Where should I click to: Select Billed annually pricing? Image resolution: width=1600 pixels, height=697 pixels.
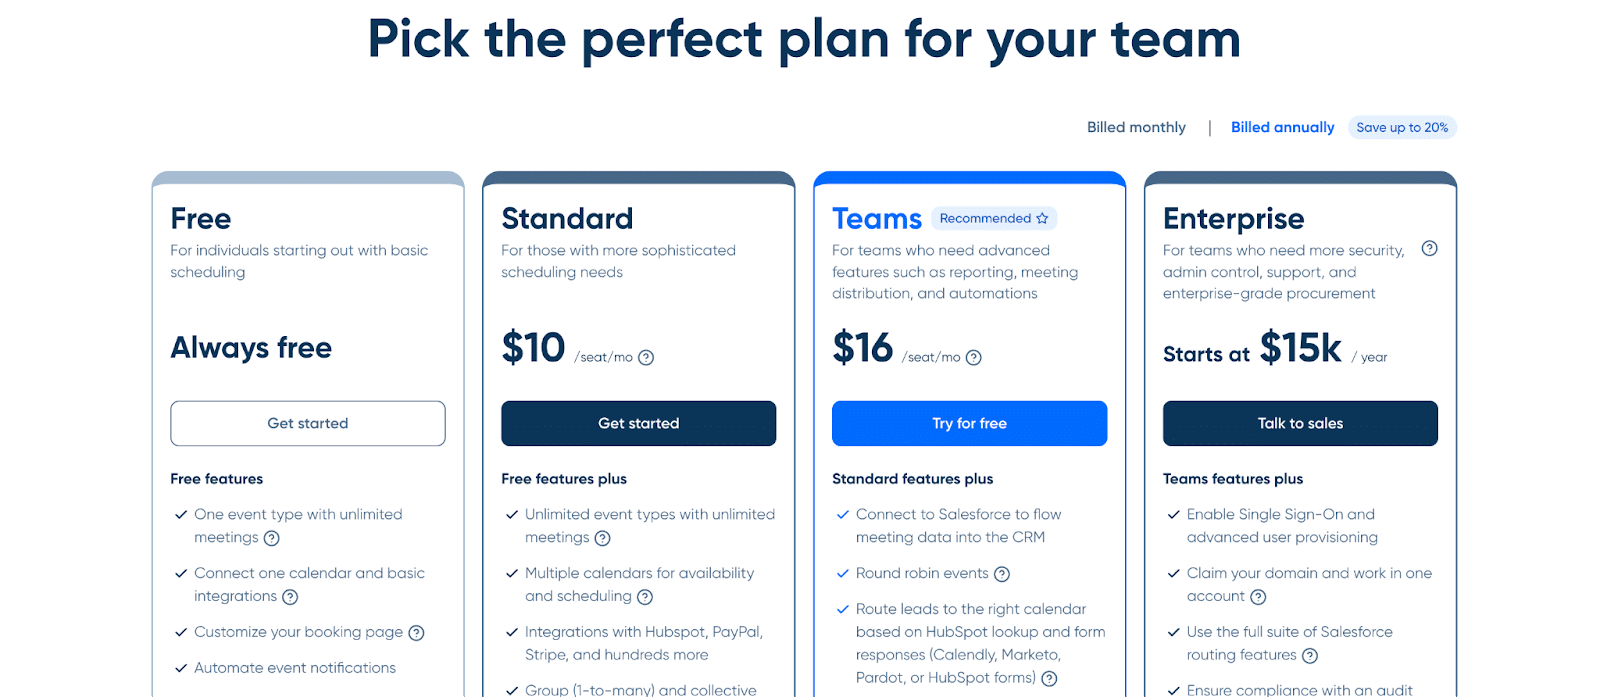[1282, 127]
